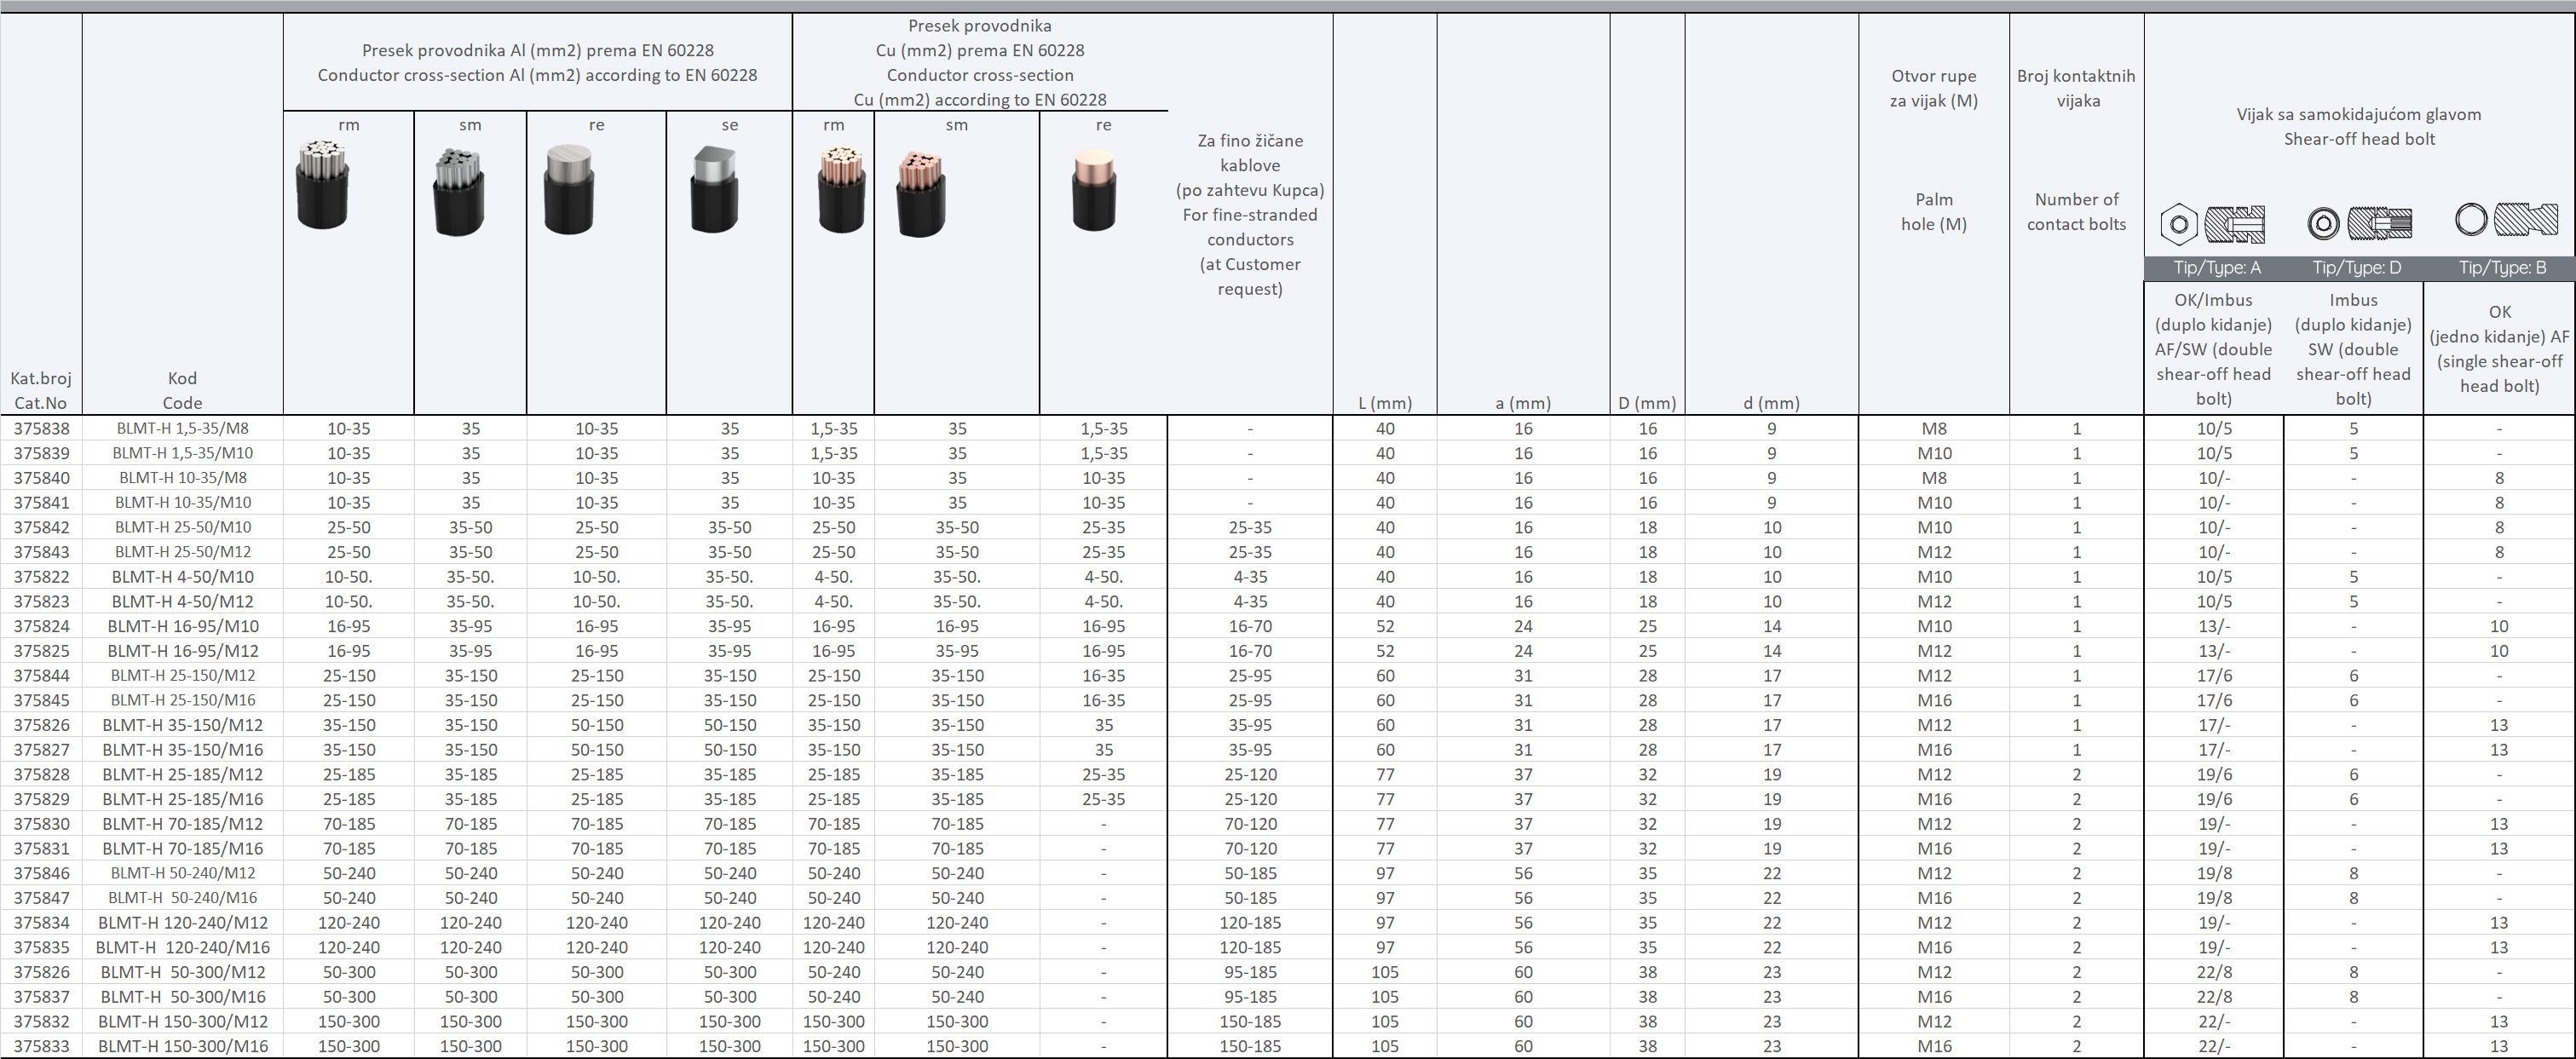
Task: Select code BLMT-H 16-95/M10 cell
Action: click(x=183, y=626)
